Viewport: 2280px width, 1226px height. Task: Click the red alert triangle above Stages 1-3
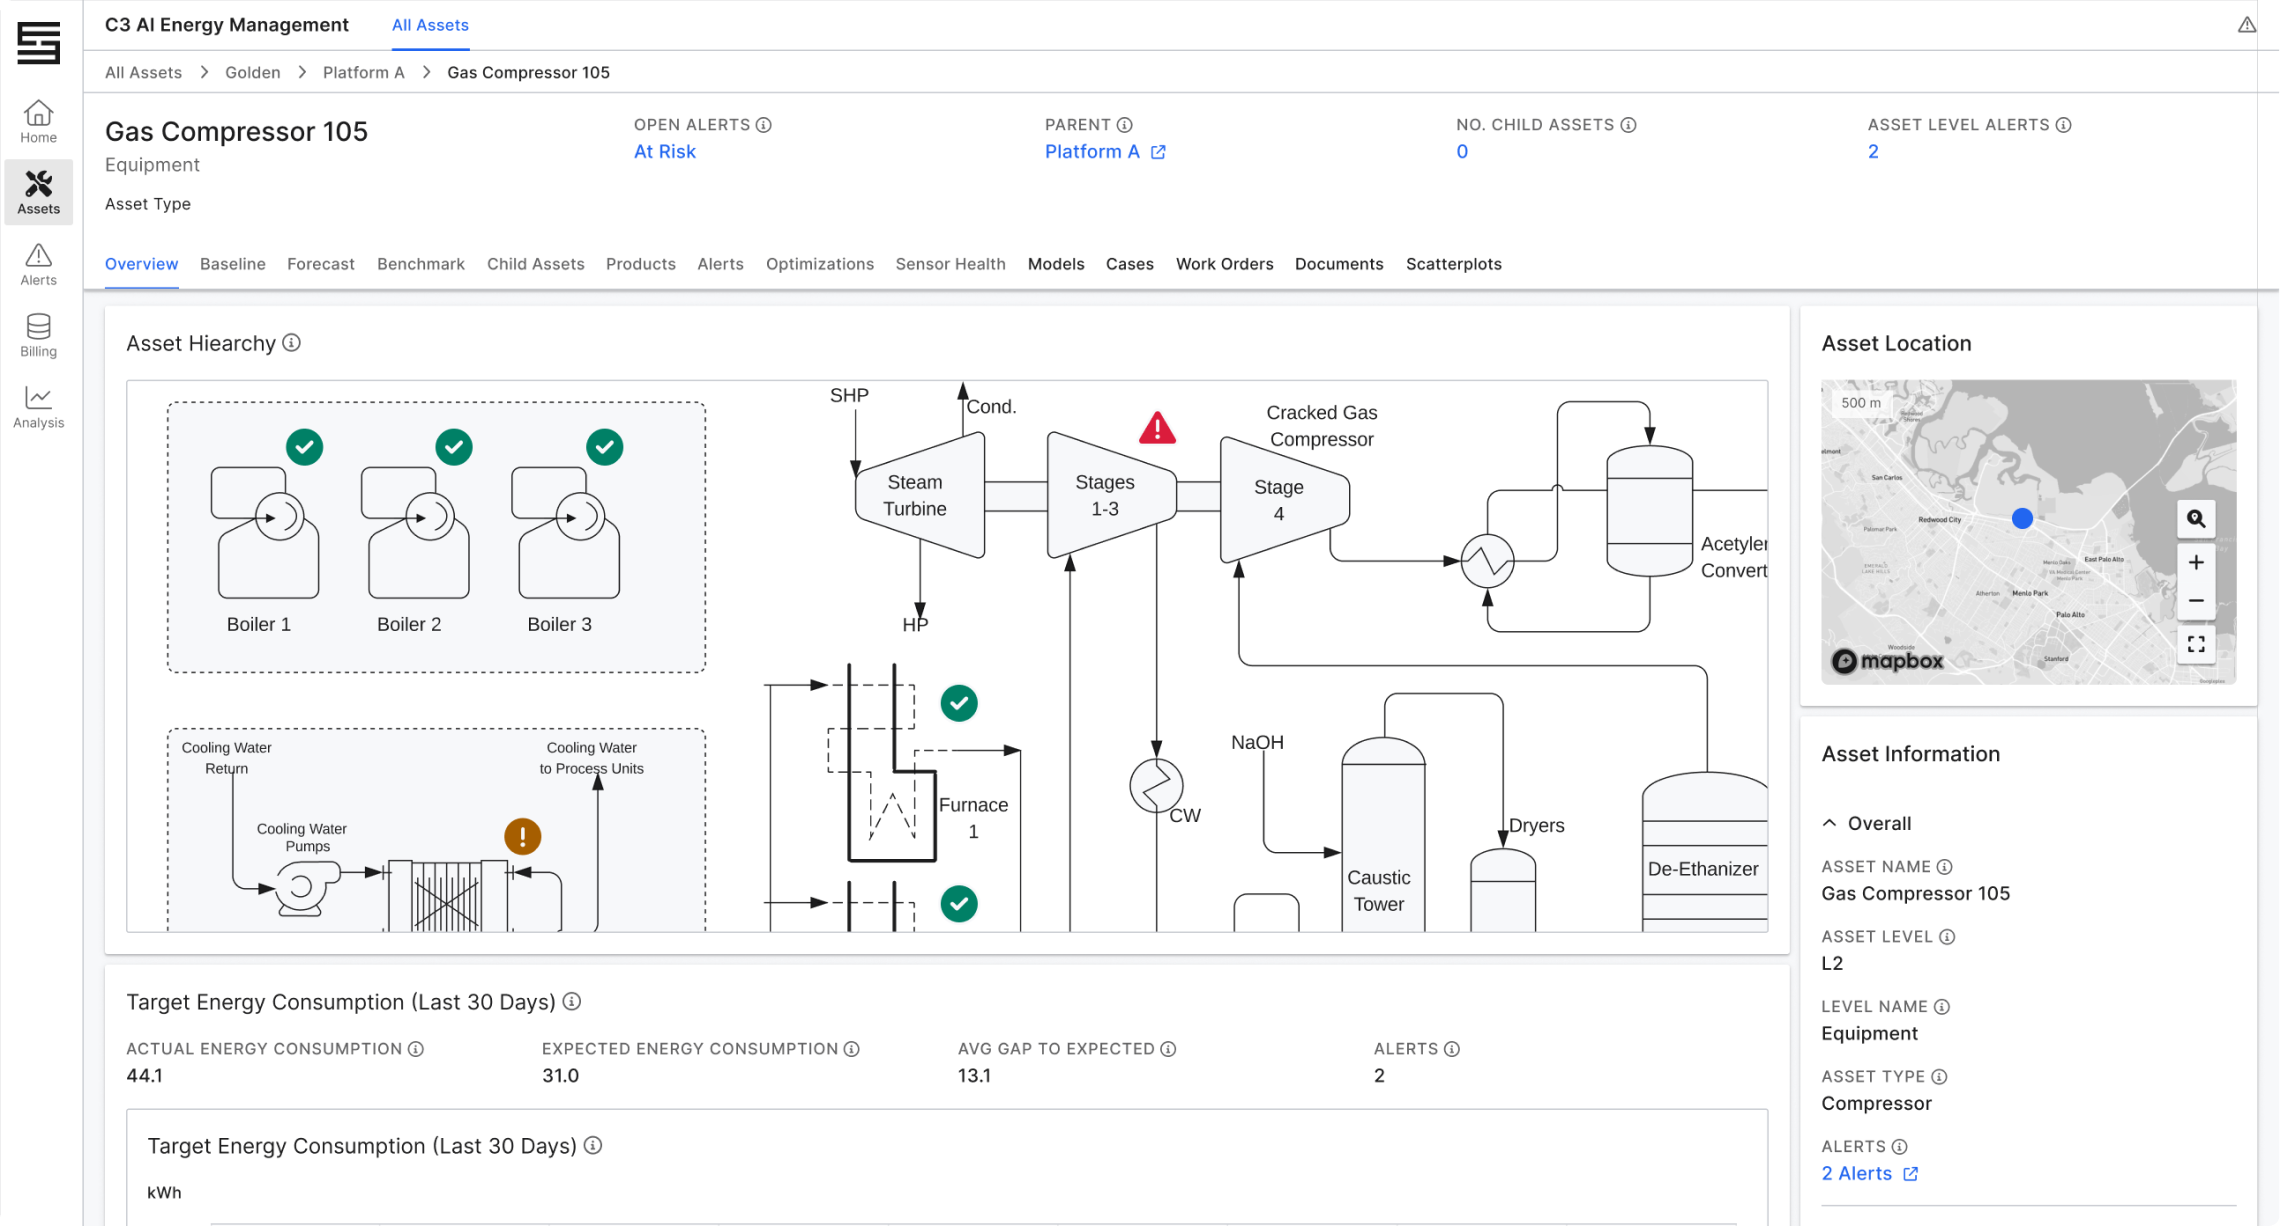1157,428
